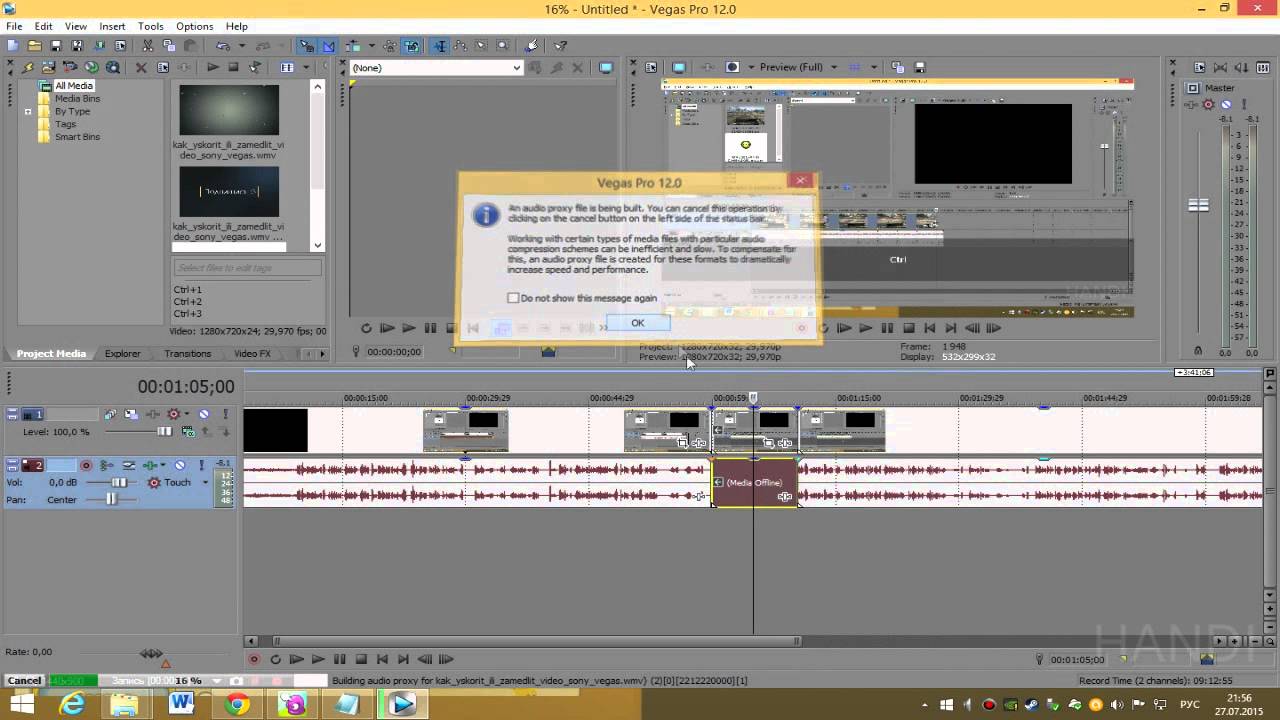Adjust the audio track Pan slider
The width and height of the screenshot is (1280, 720).
point(111,499)
